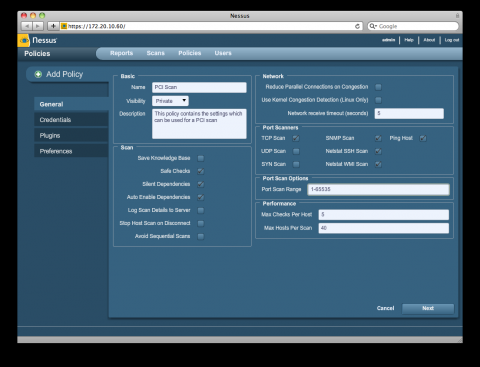Screen dimensions: 480x367
Task: Click the add bookmark plus button
Action: coord(53,26)
